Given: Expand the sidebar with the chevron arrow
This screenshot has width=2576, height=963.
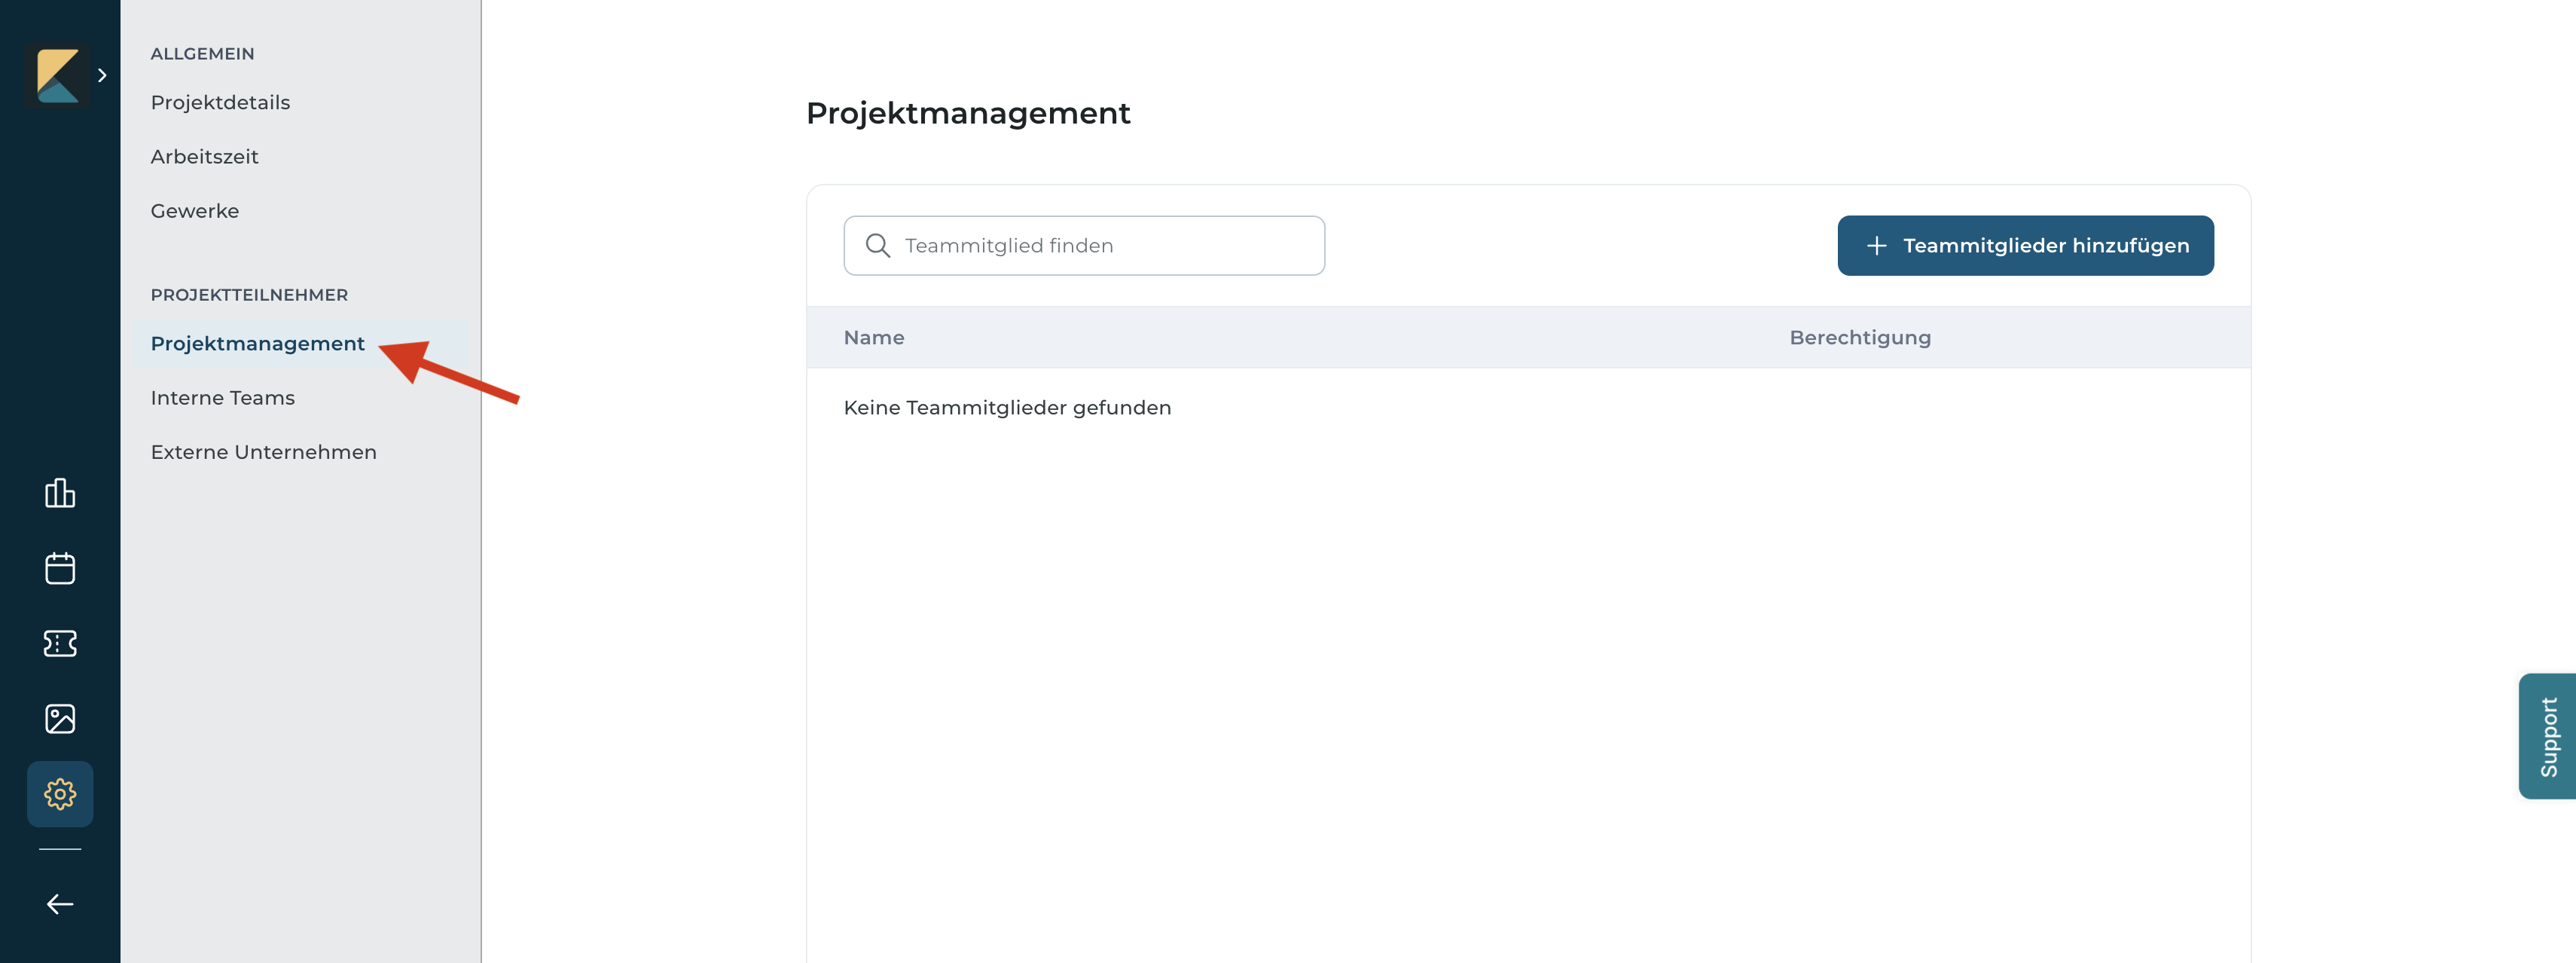Looking at the screenshot, I should 102,75.
